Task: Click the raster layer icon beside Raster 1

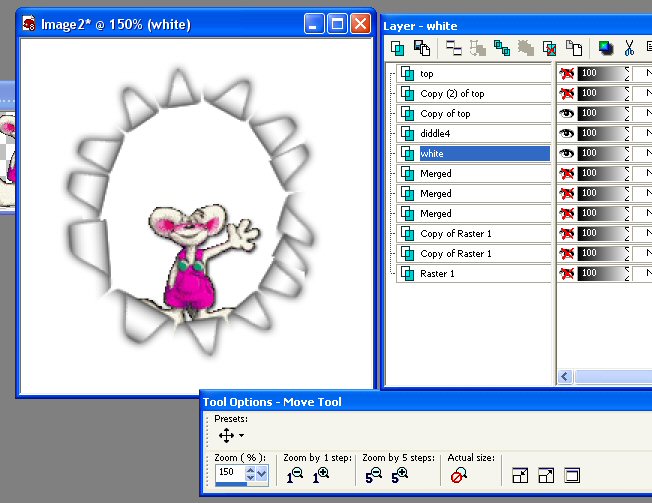Action: coord(408,274)
